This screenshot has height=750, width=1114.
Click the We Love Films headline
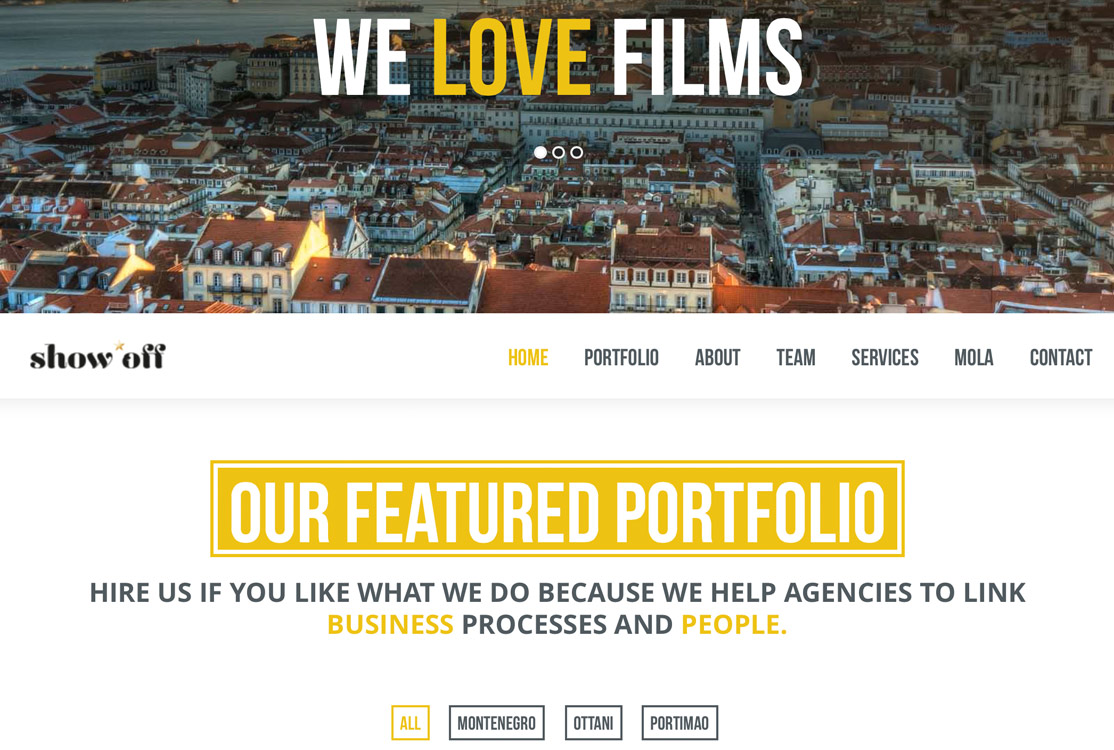pyautogui.click(x=558, y=57)
